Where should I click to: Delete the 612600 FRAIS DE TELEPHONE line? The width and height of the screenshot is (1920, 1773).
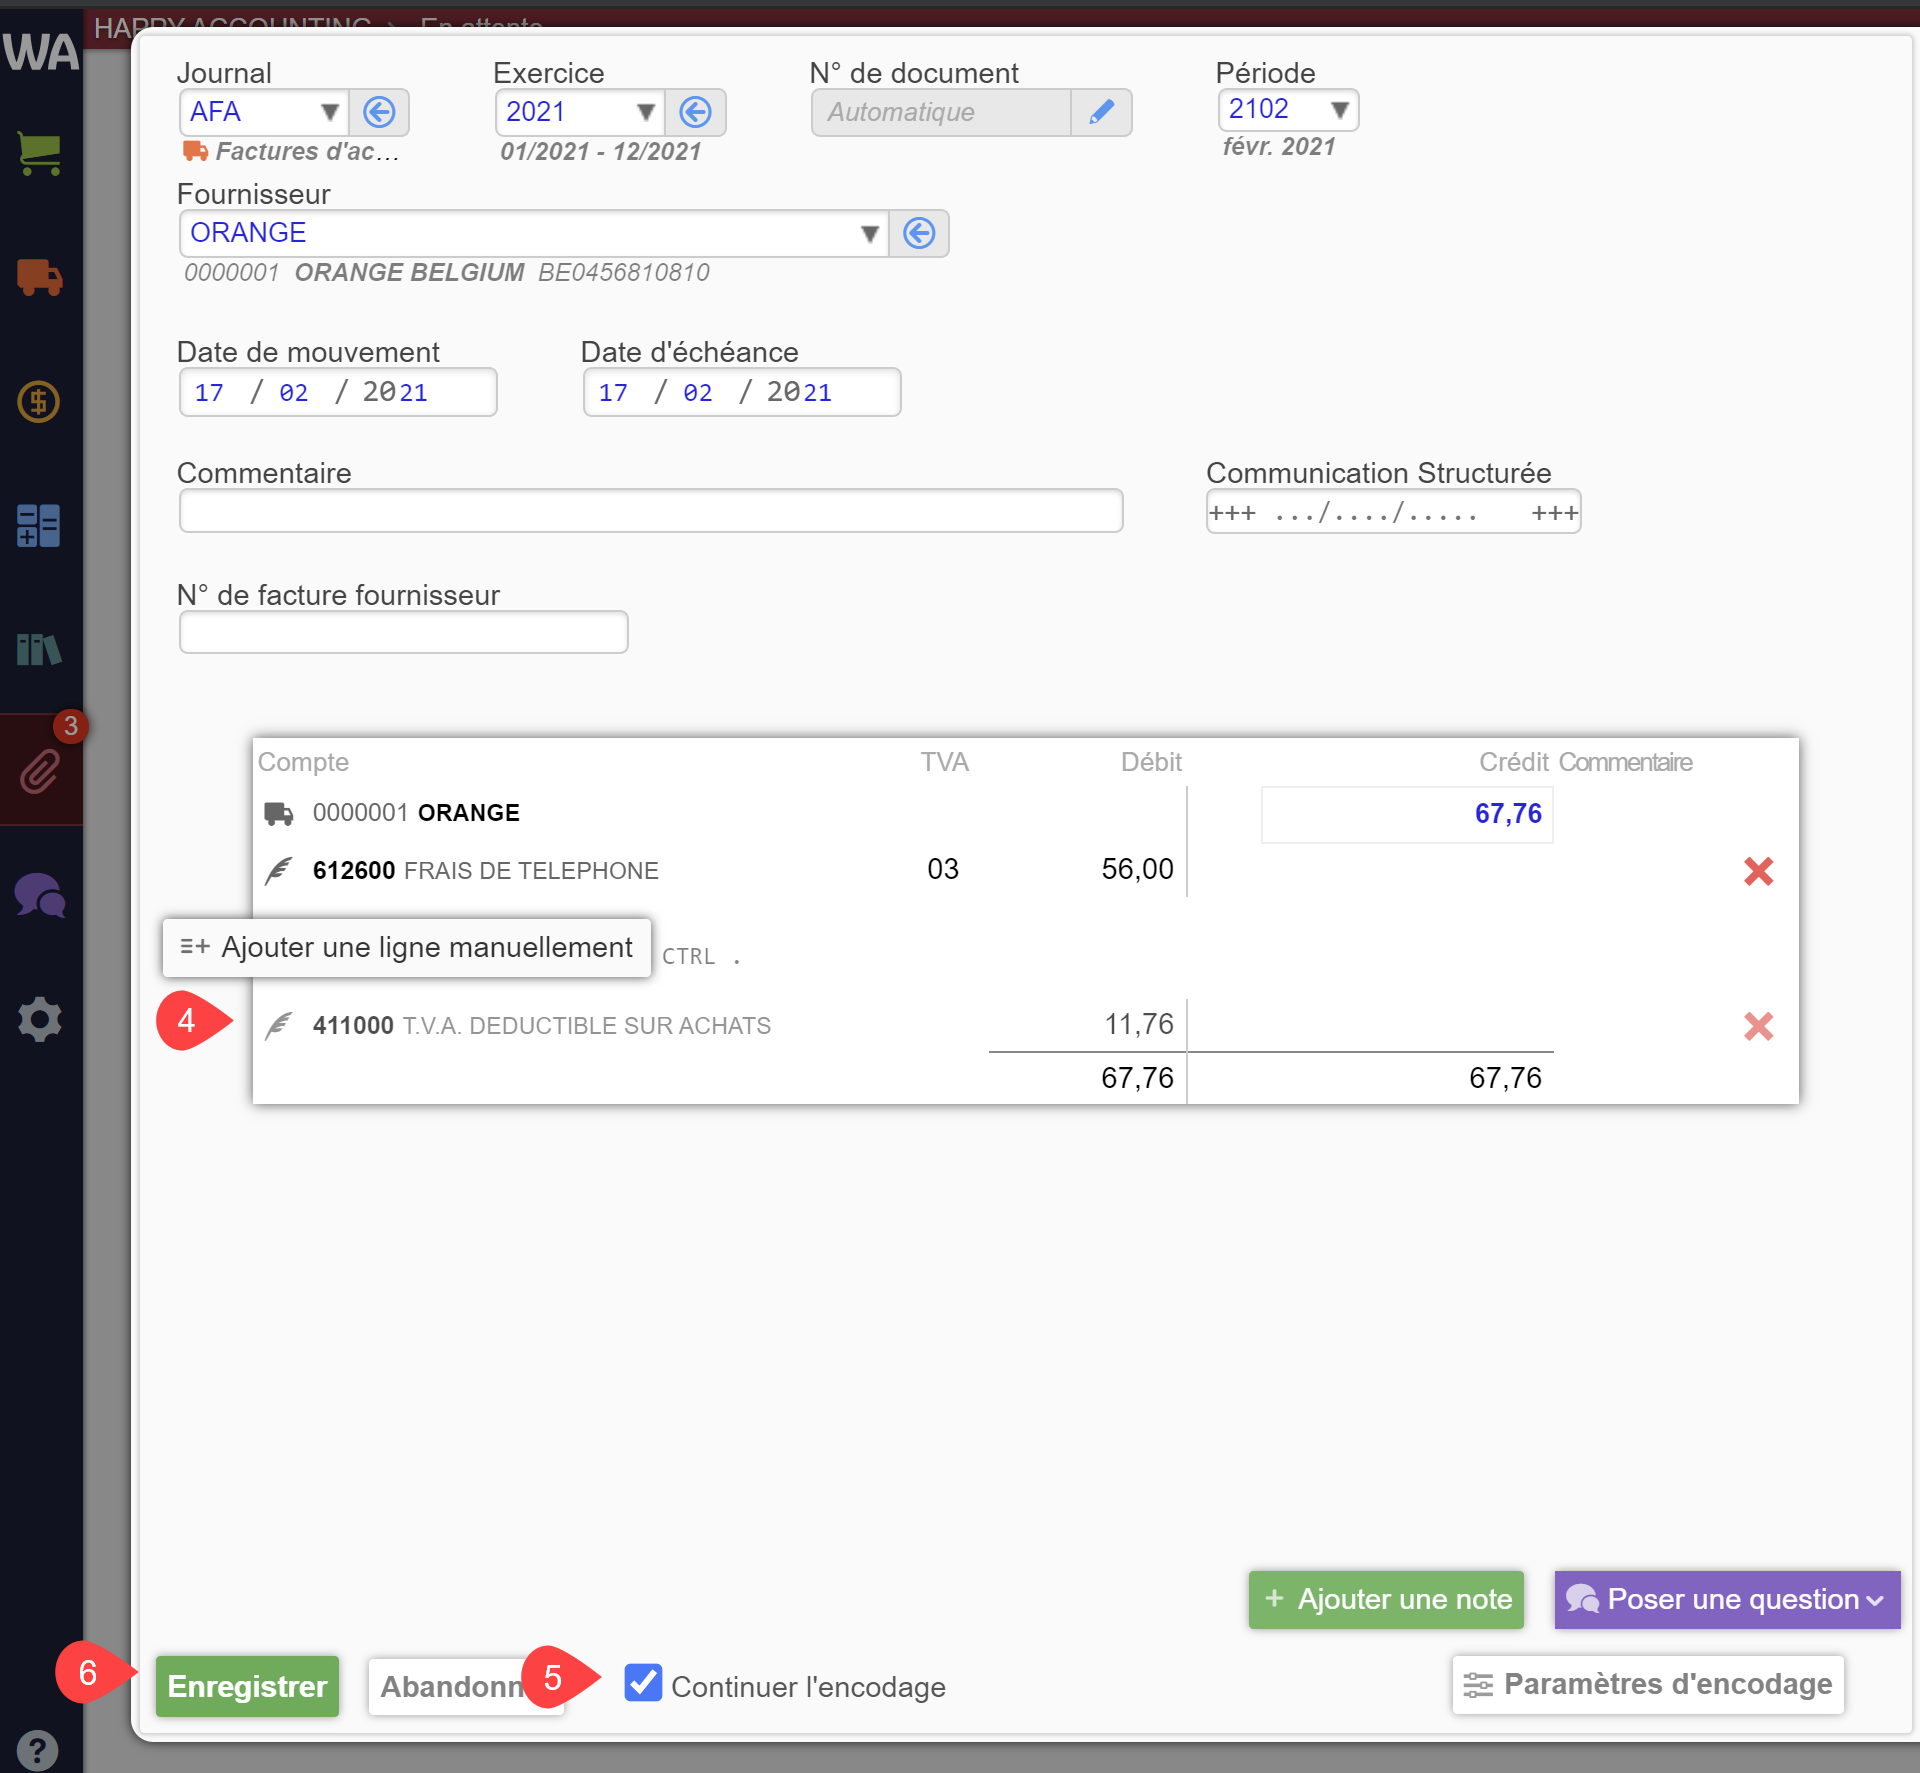1758,871
